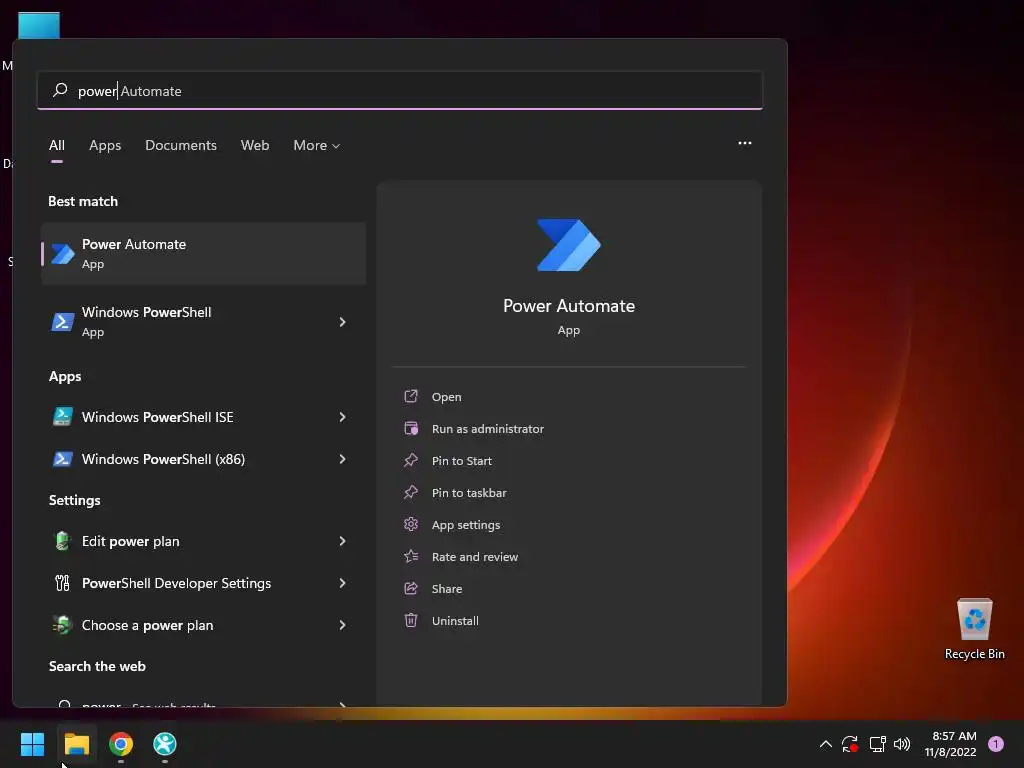Select the Web search filter tab
Screen dimensions: 1024x768
tap(255, 145)
